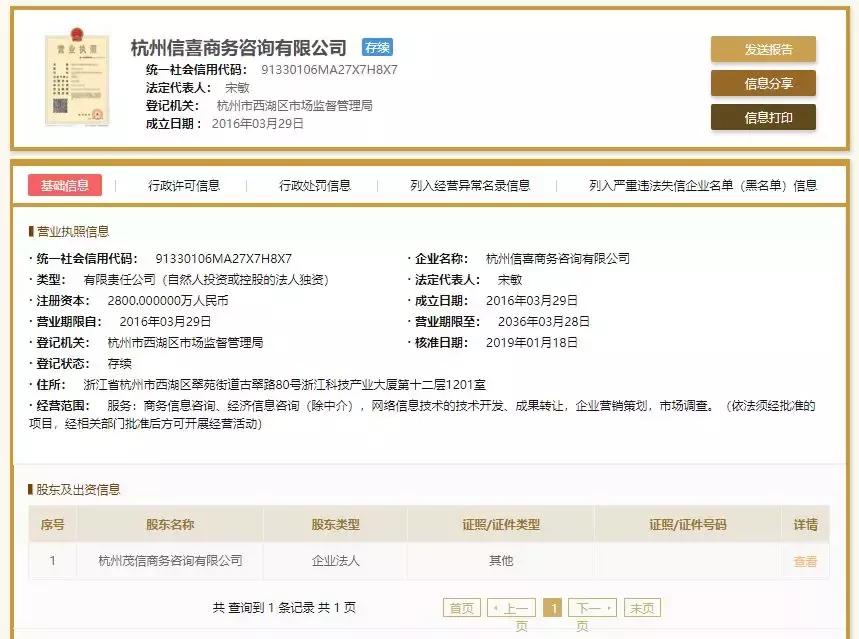The image size is (859, 639).
Task: Jump to 末页 in pagination
Action: tap(641, 606)
